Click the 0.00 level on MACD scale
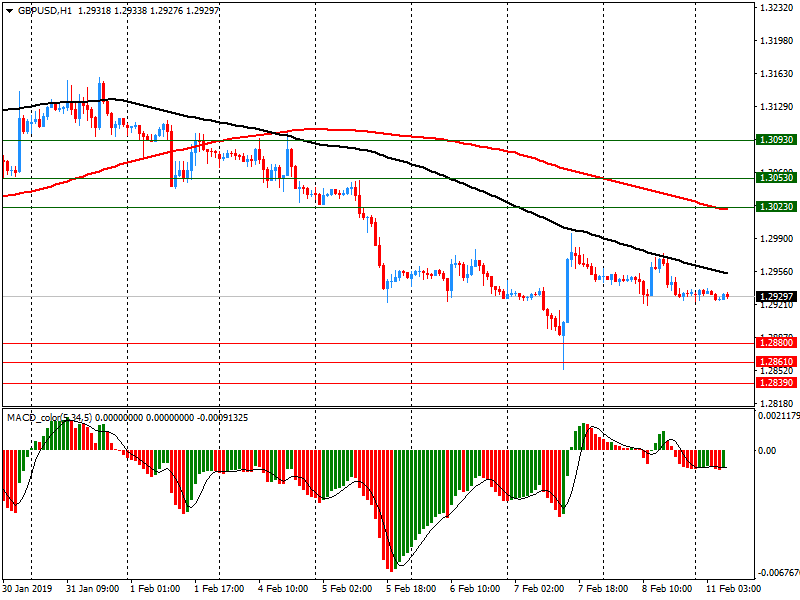 [768, 451]
